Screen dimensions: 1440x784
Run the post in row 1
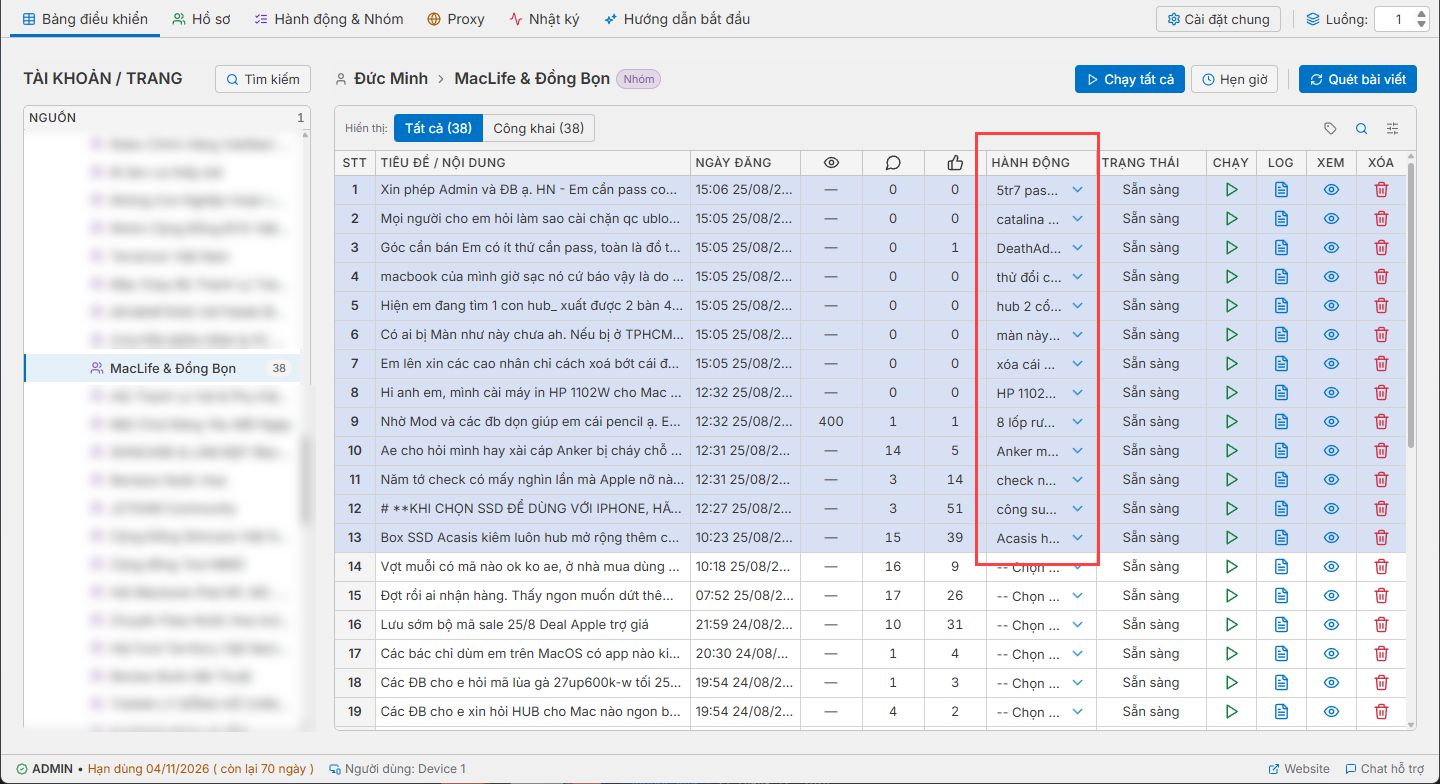(1231, 190)
